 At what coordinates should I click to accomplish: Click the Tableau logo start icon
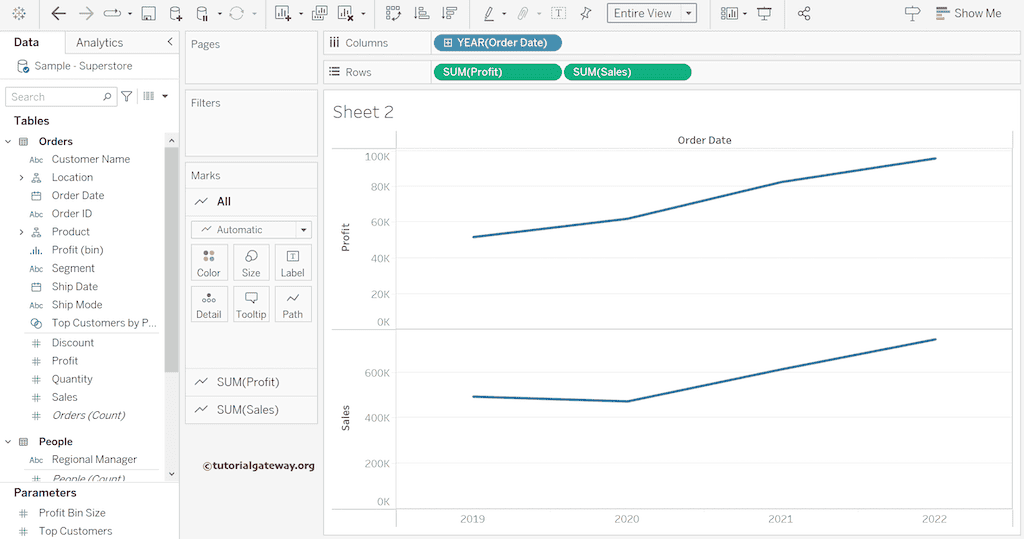tap(18, 14)
